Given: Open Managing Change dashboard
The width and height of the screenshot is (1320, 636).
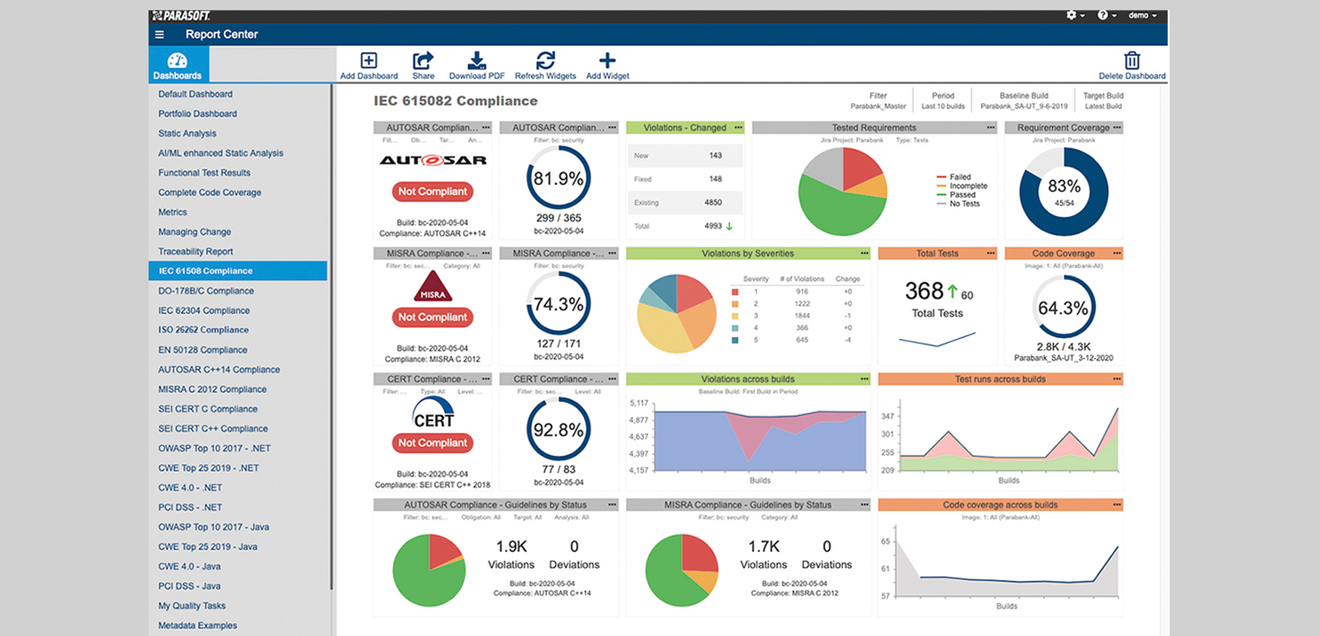Looking at the screenshot, I should point(194,232).
